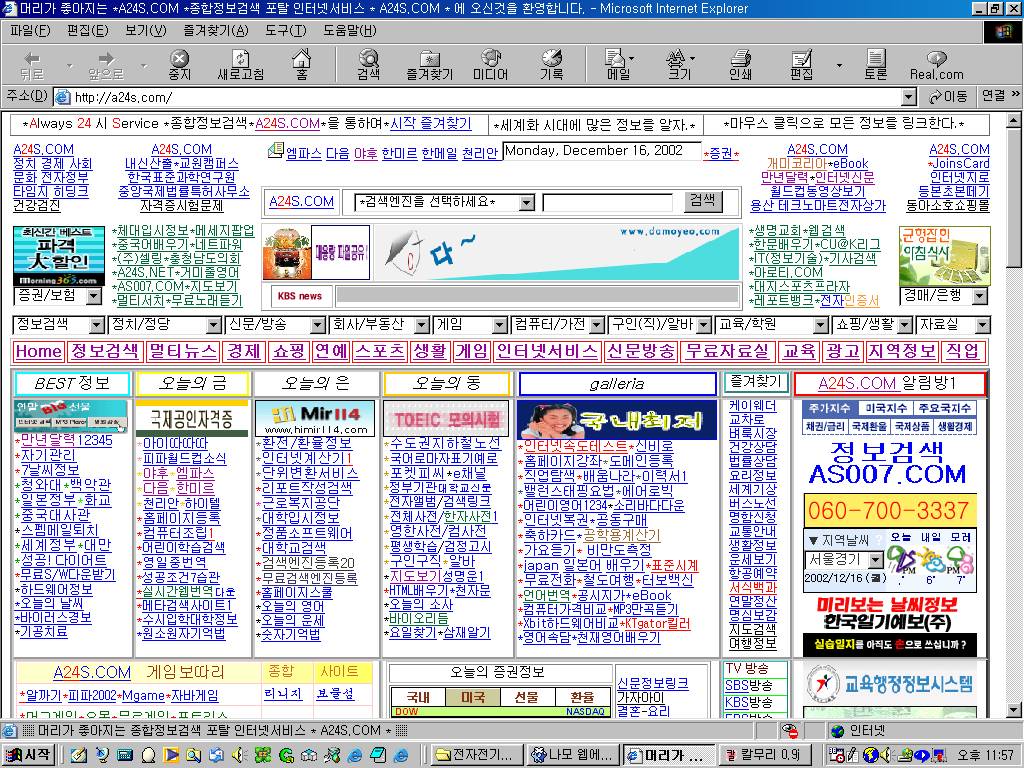Click the 교통안내 link in the favorites column

coord(753,531)
